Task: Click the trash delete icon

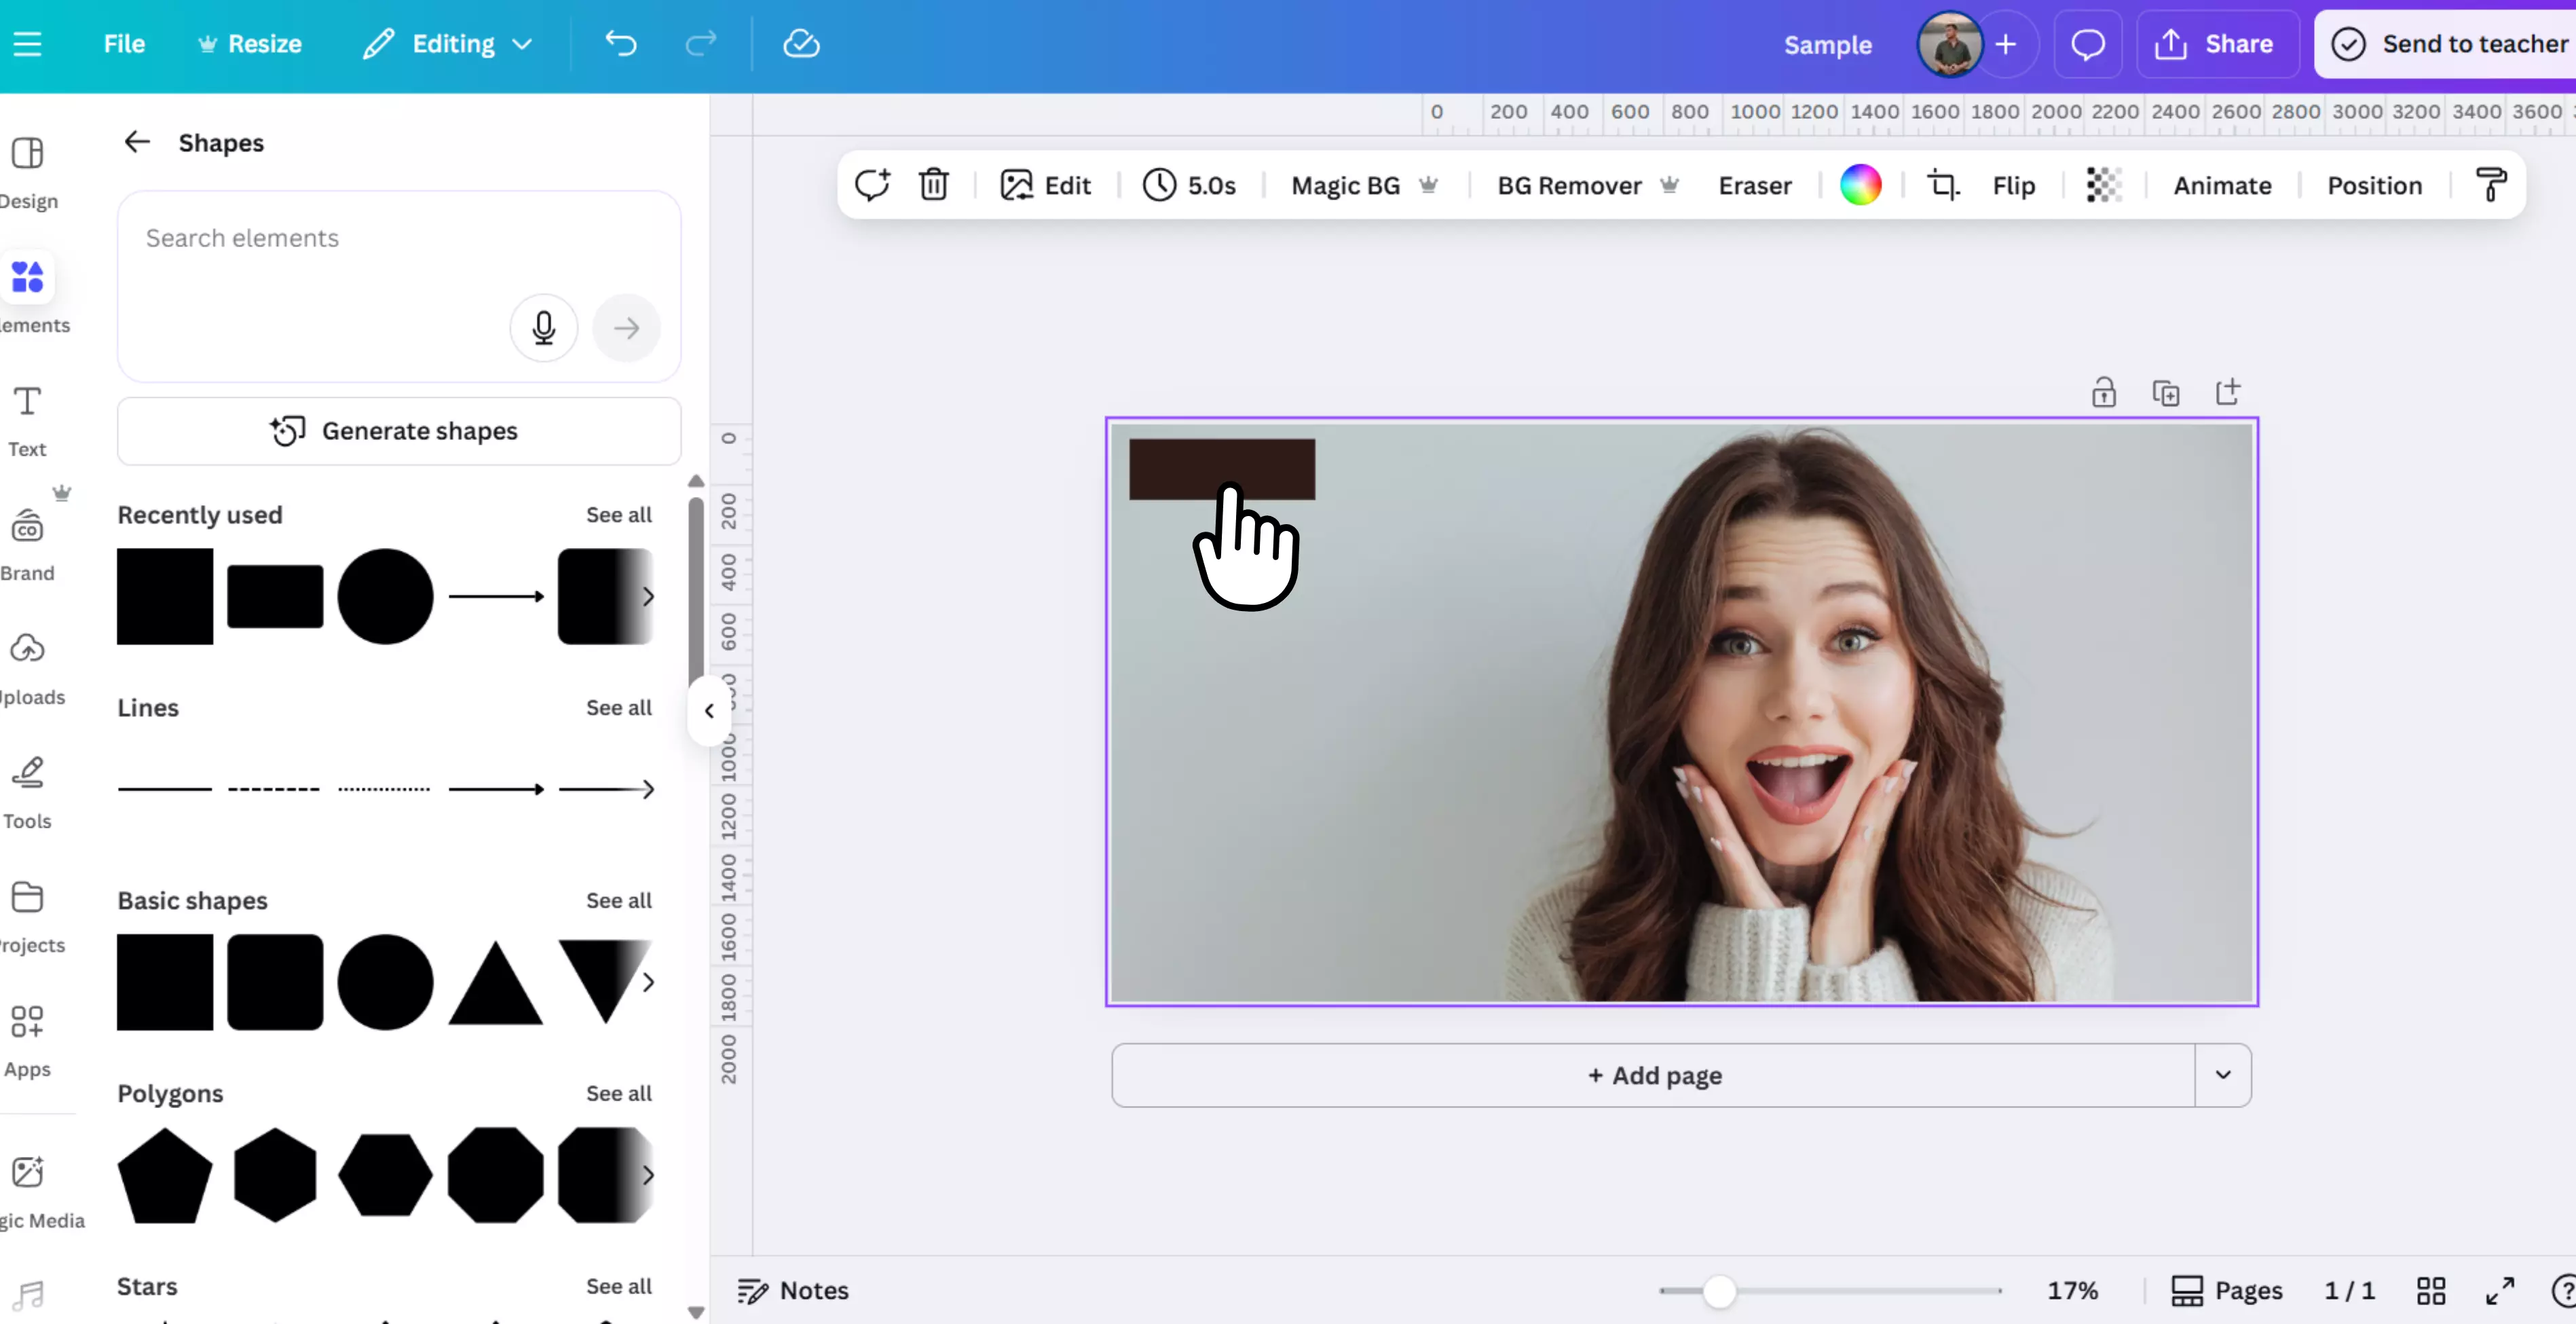Action: pyautogui.click(x=933, y=185)
